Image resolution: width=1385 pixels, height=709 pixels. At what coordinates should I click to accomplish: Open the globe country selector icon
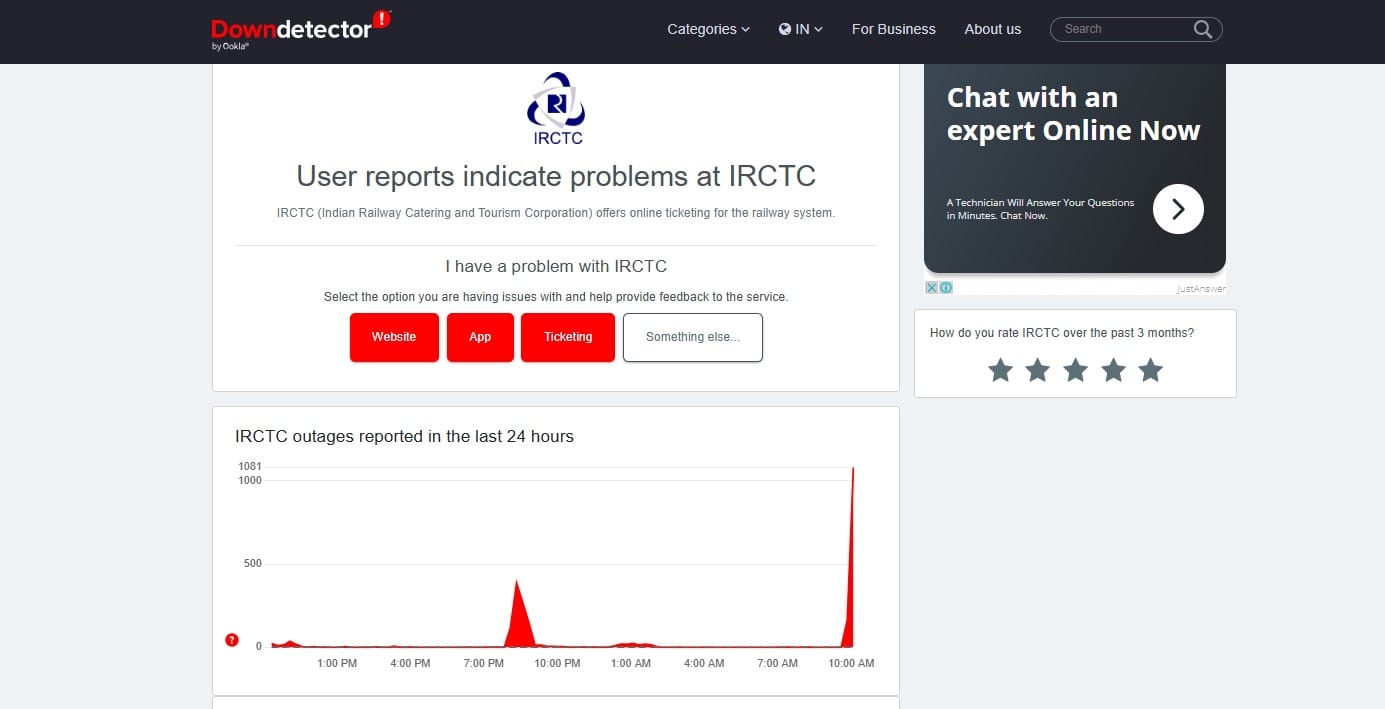(x=785, y=29)
